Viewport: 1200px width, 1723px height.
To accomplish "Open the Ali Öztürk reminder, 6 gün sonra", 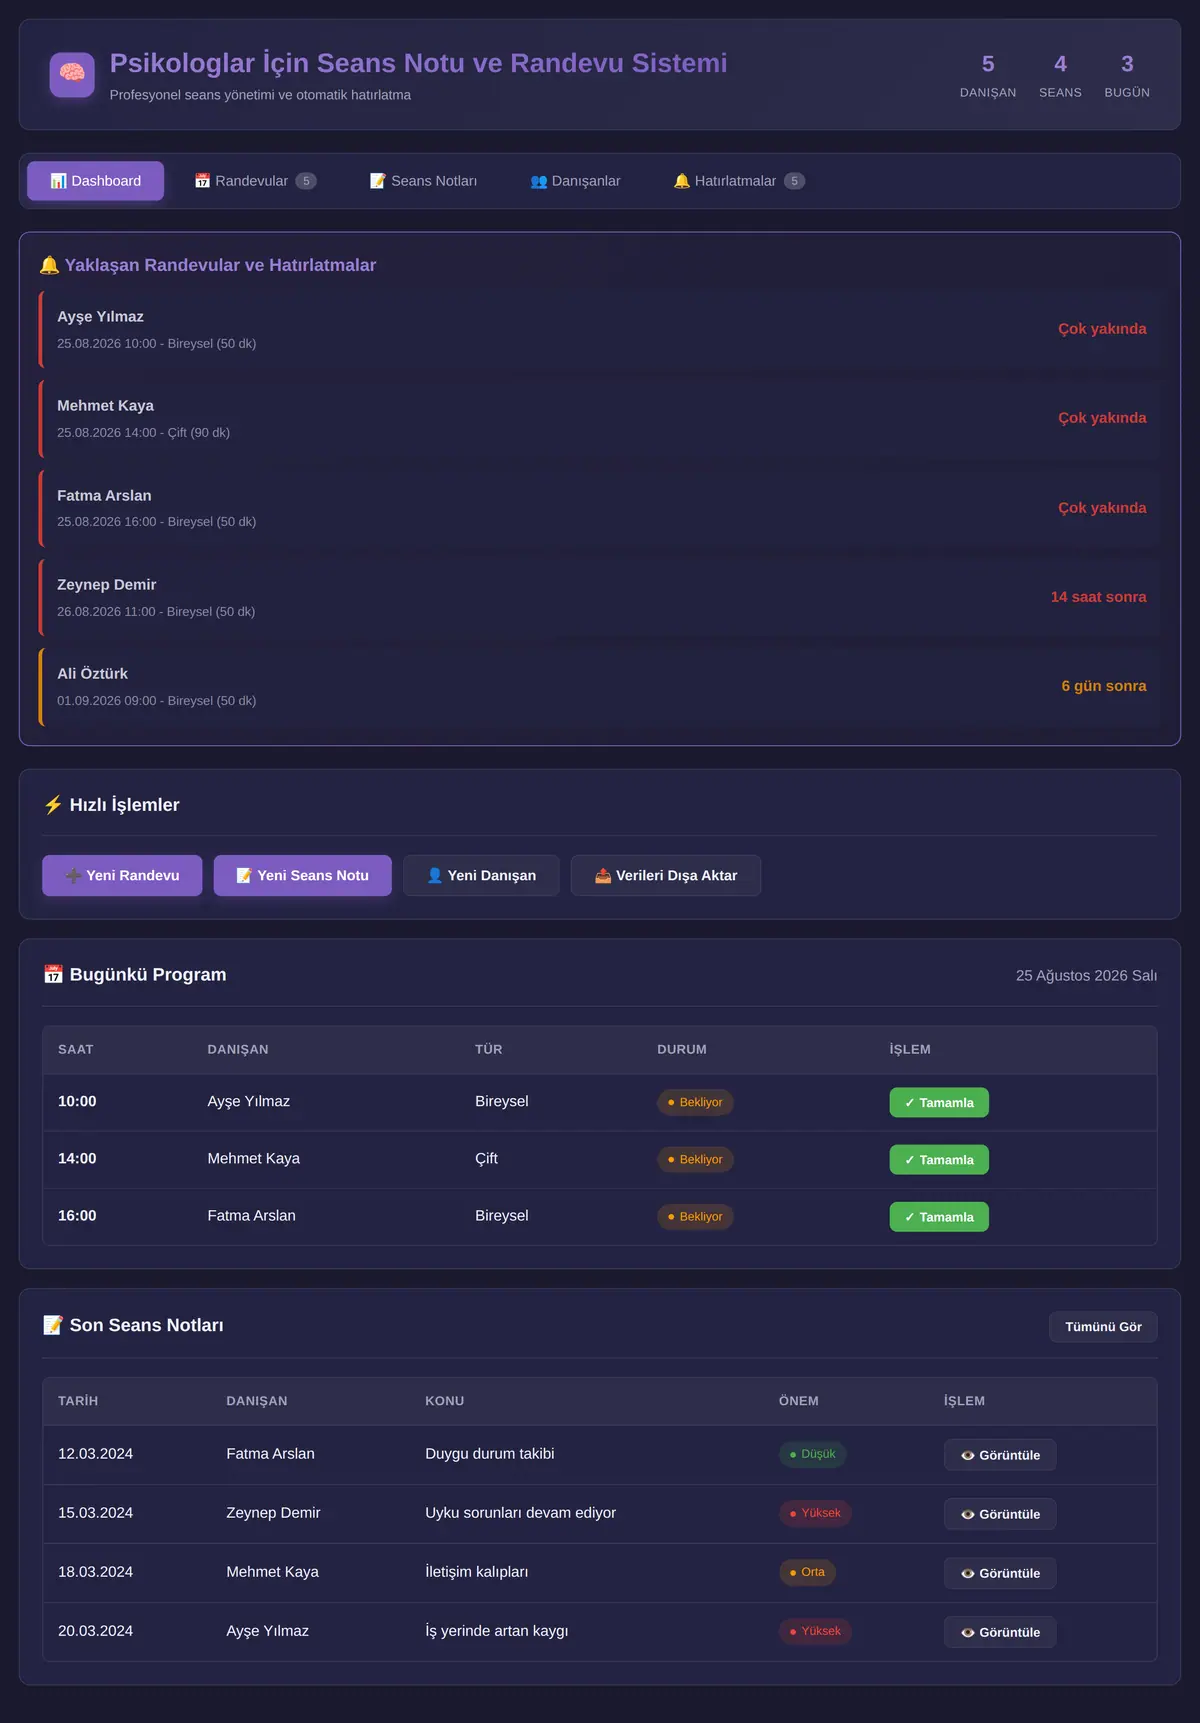I will pos(600,686).
